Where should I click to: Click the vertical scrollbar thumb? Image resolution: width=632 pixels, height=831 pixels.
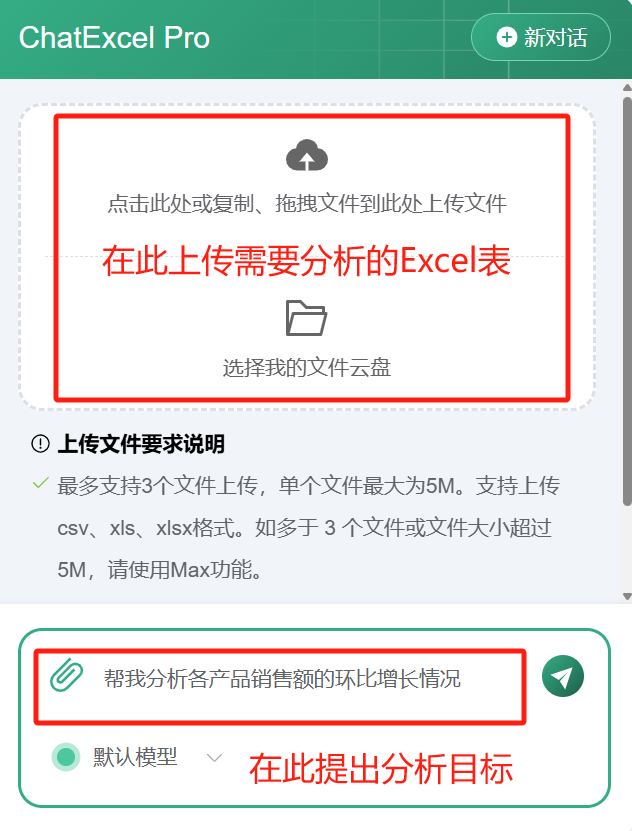point(627,301)
